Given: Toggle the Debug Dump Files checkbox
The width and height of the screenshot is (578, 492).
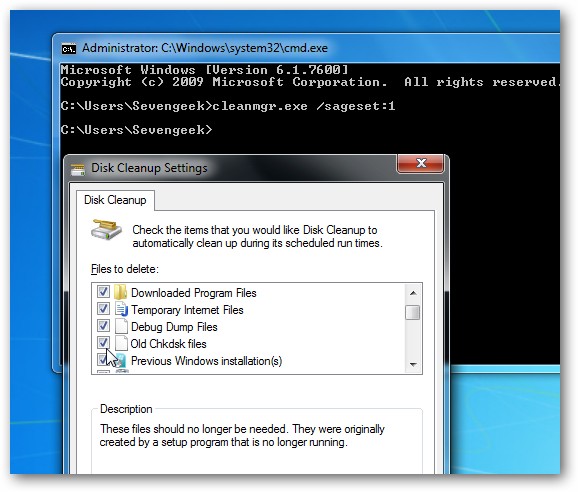Looking at the screenshot, I should coord(103,325).
